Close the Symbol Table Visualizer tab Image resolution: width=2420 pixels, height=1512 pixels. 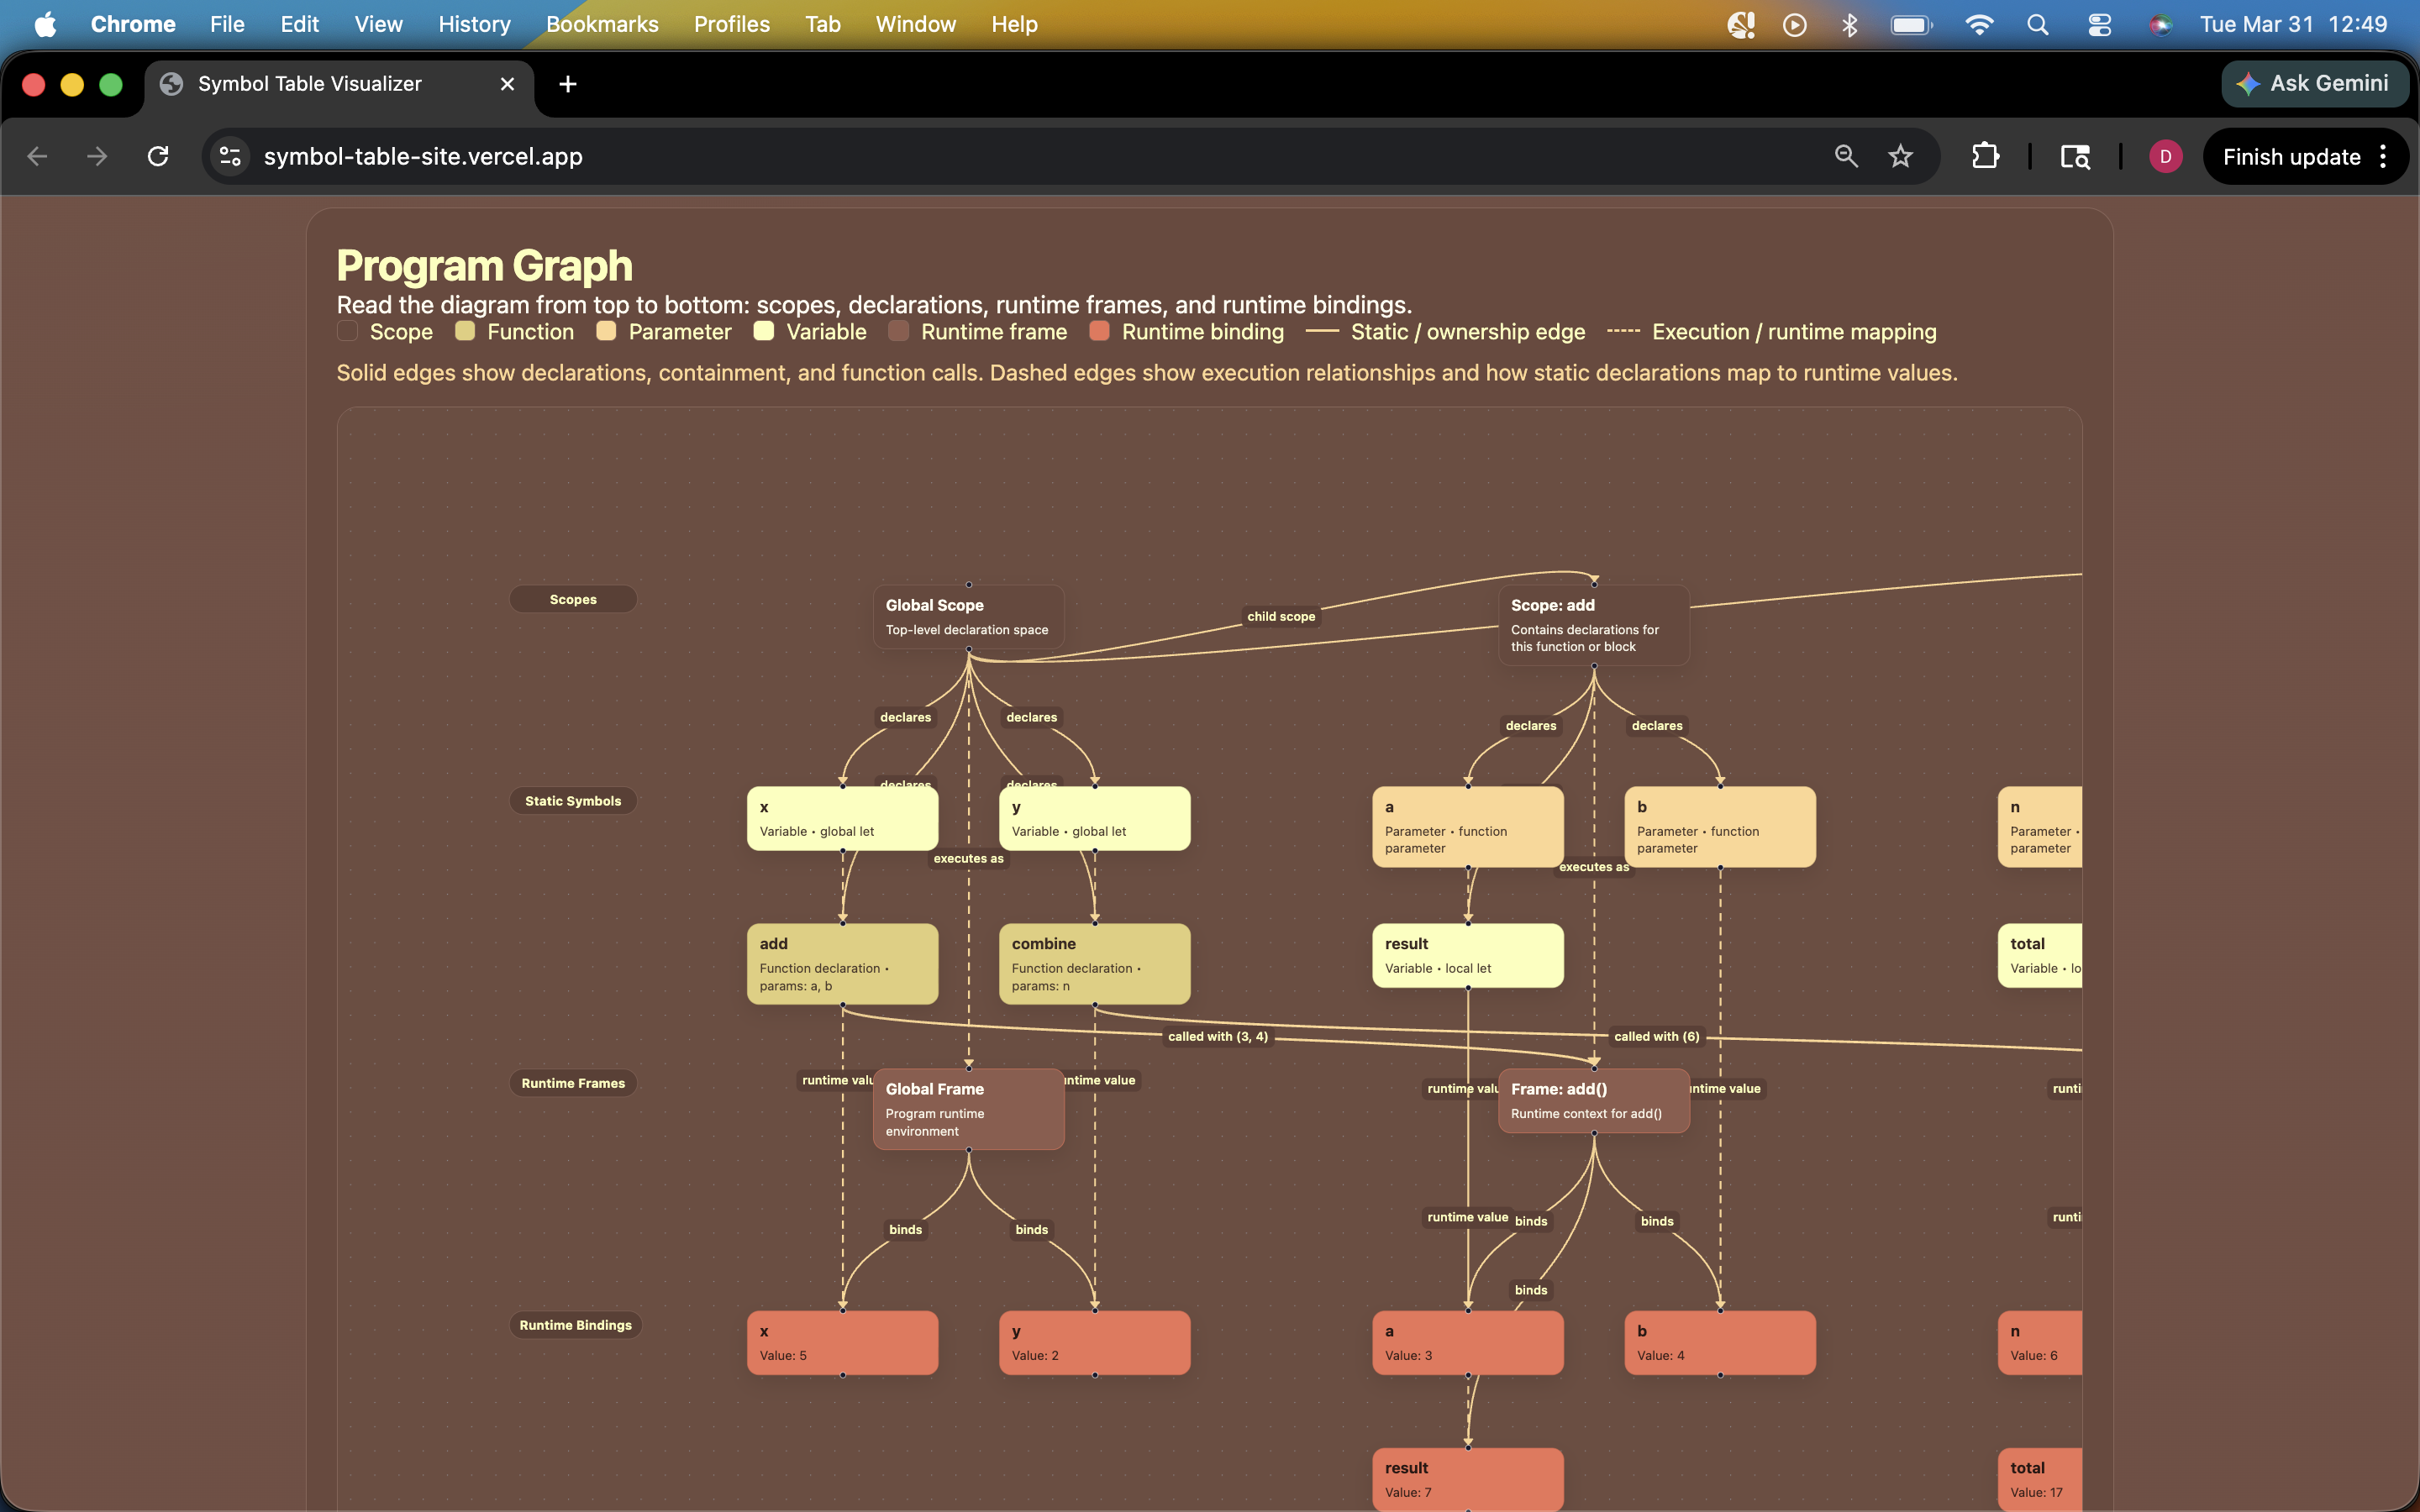(507, 84)
